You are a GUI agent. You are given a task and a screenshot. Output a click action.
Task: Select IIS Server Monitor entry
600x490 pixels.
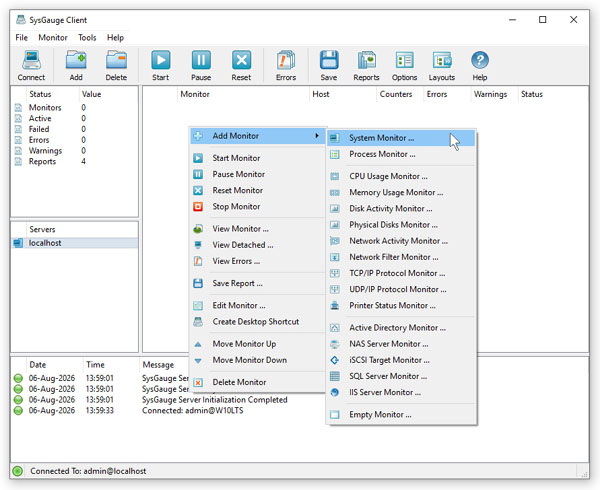(401, 392)
